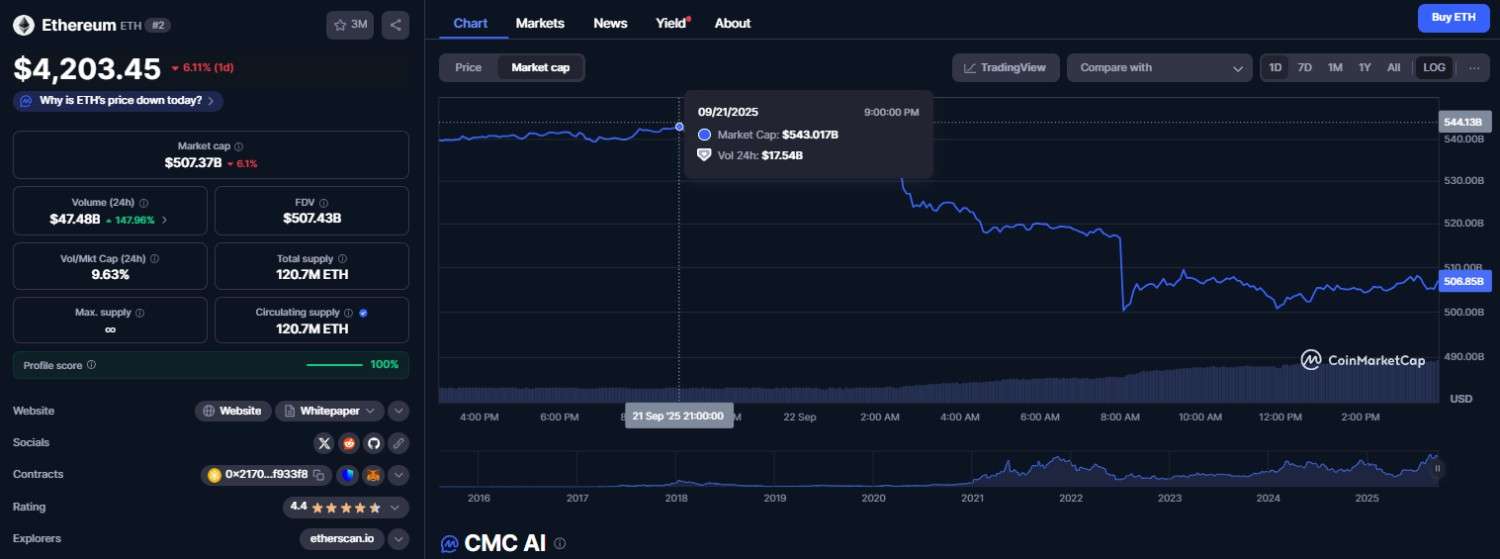The width and height of the screenshot is (1500, 559).
Task: Click the pause handle on the range navigator
Action: pos(1437,468)
